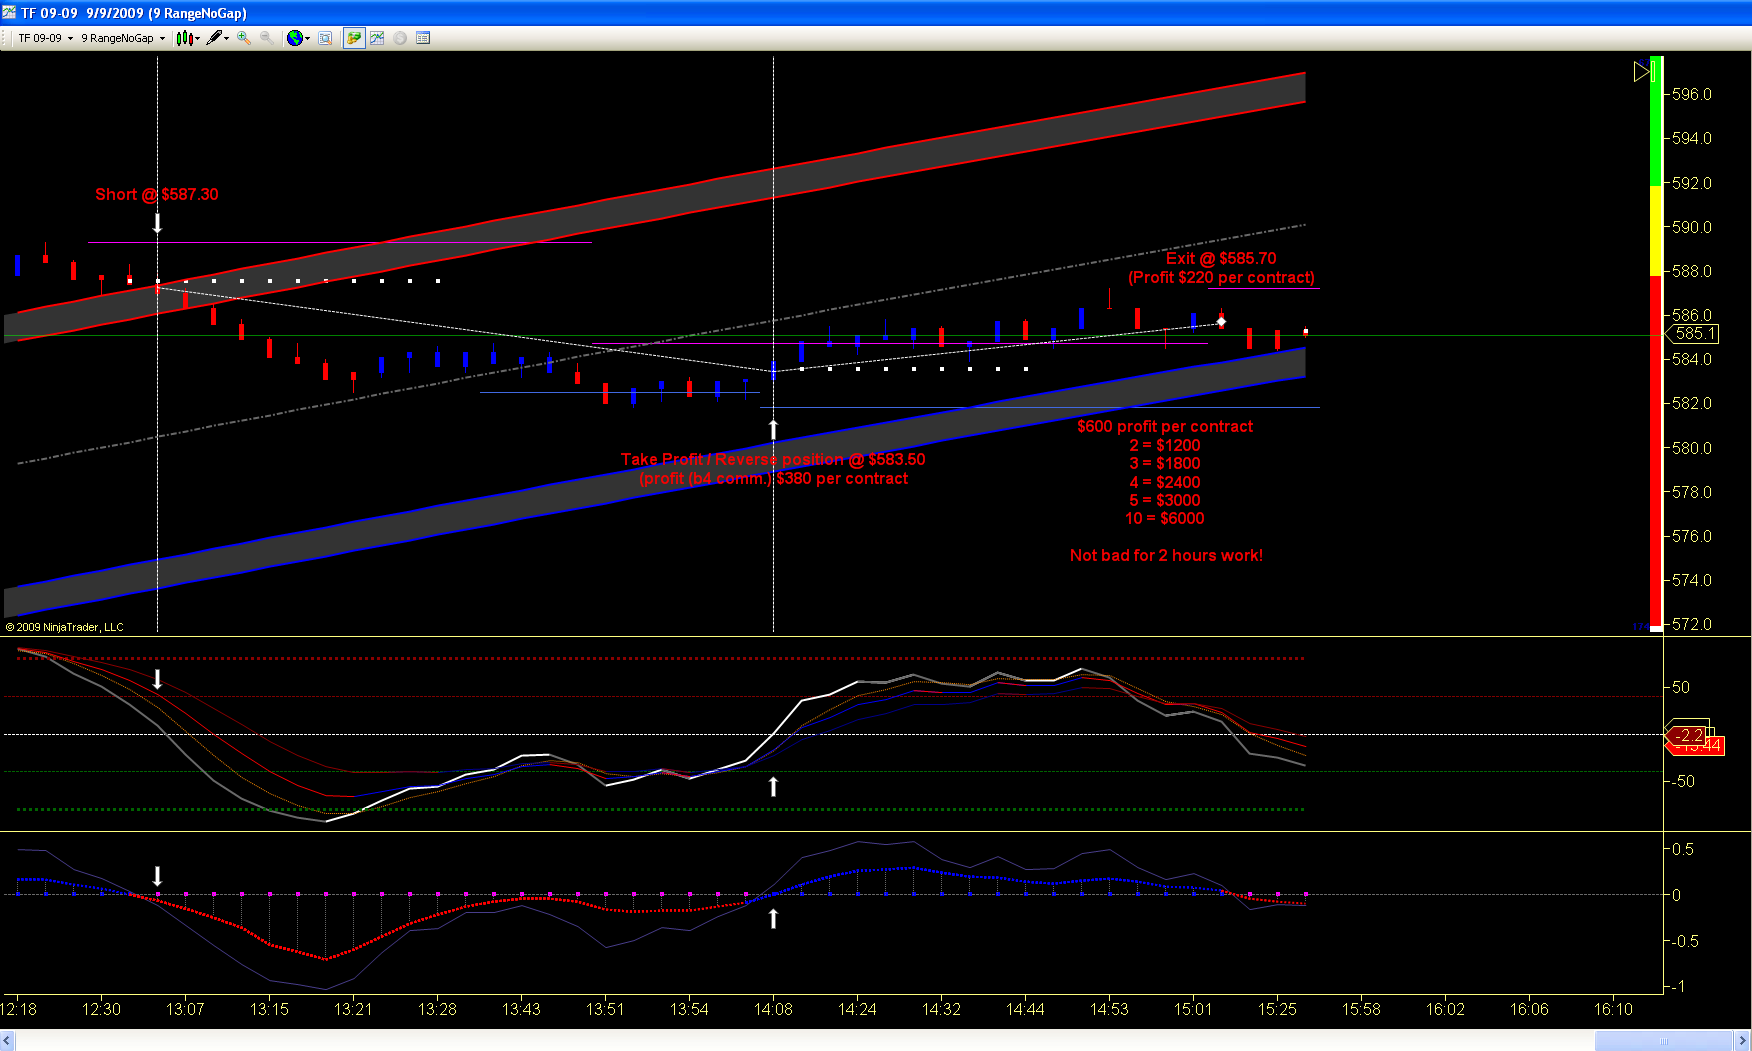Open the indicators chart icon

click(377, 38)
